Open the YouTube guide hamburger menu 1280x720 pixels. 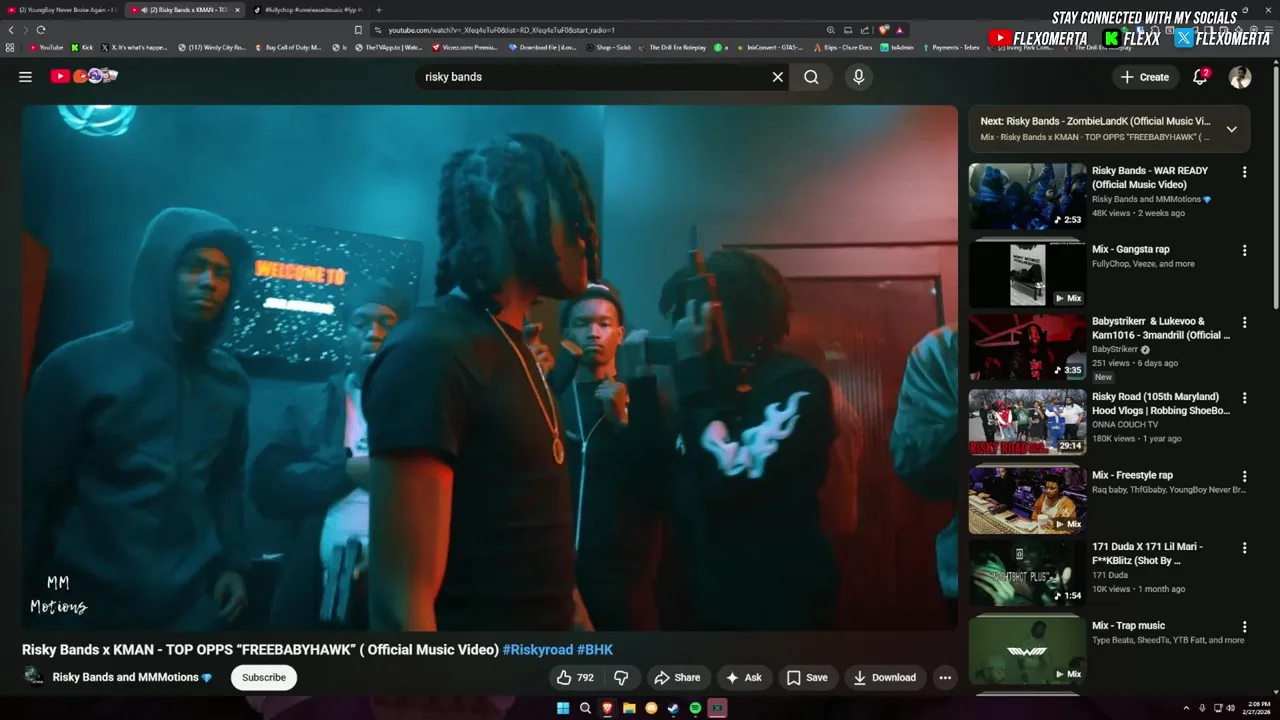(25, 77)
